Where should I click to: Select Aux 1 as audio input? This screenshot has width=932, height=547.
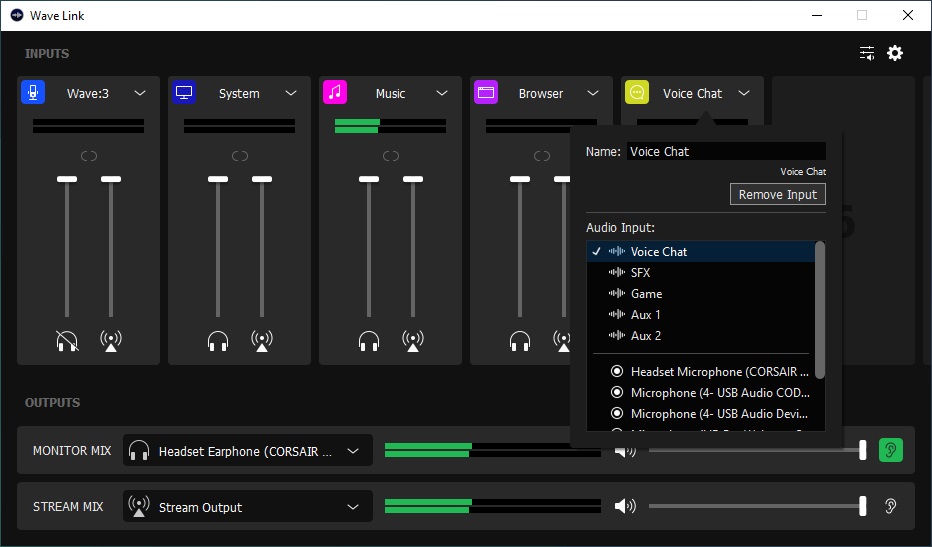click(701, 315)
